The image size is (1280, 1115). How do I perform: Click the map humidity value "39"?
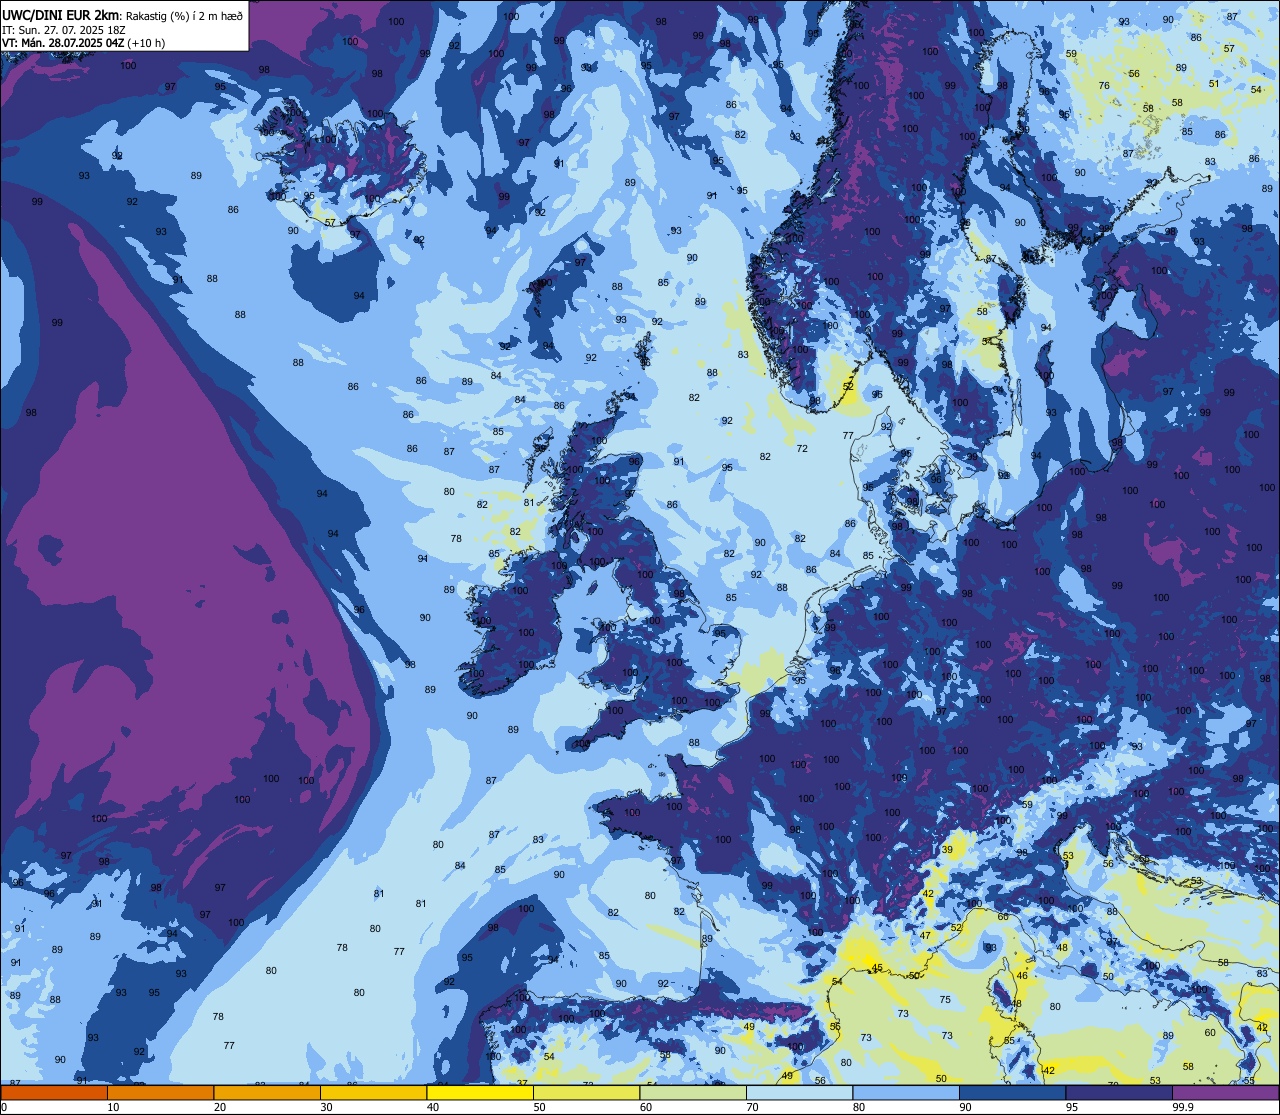pos(947,849)
